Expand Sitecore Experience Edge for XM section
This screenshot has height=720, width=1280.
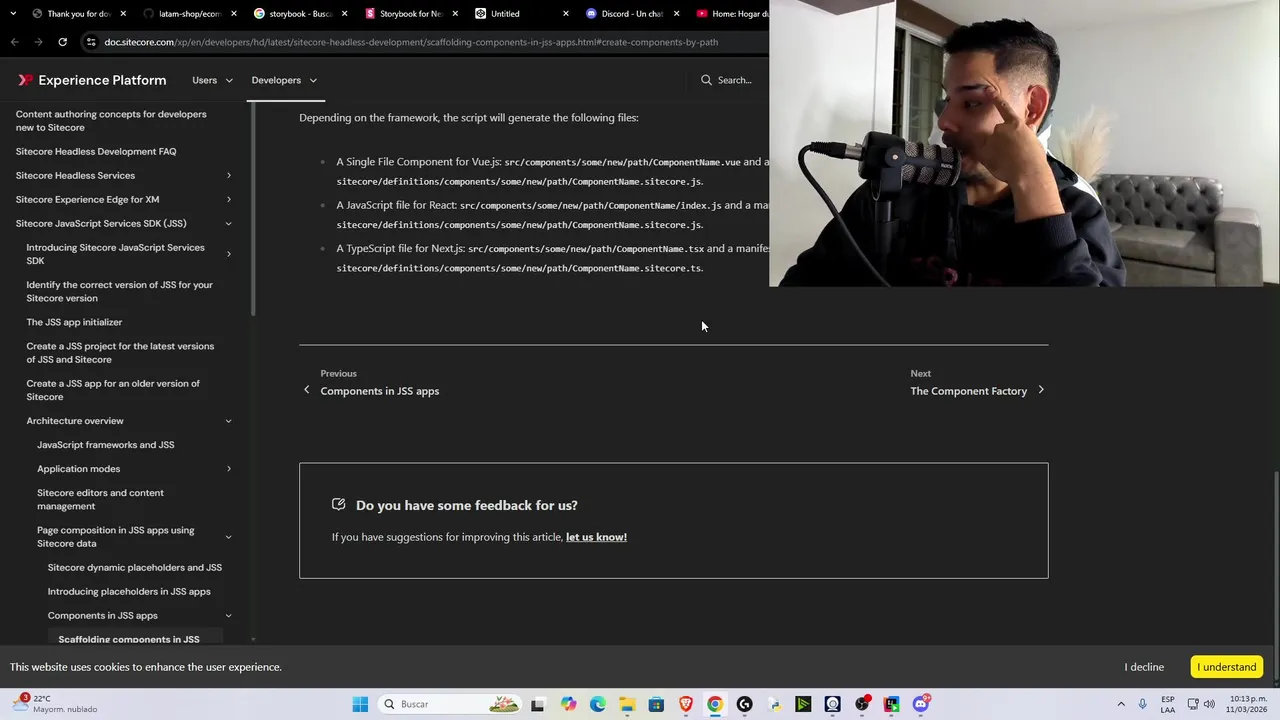click(x=228, y=200)
